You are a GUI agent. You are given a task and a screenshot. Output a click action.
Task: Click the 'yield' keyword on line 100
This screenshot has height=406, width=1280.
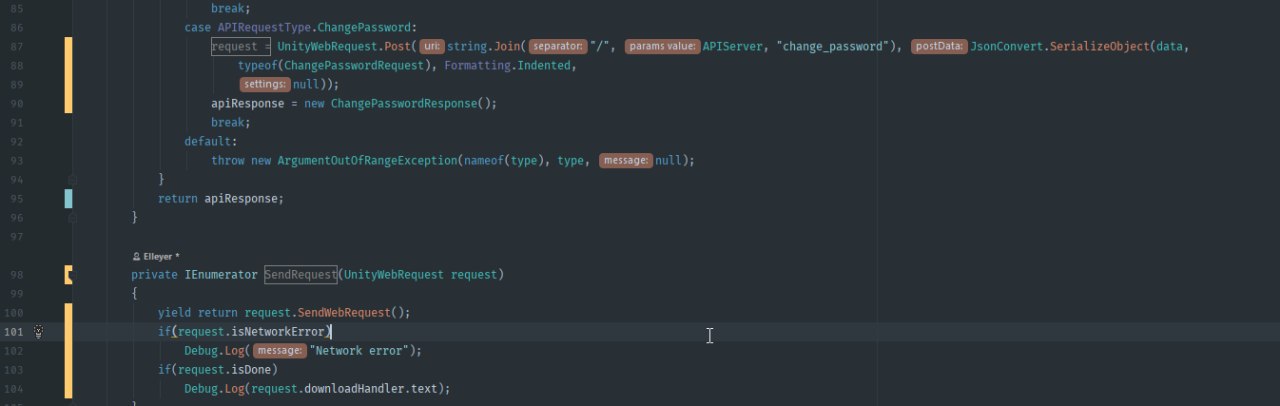pyautogui.click(x=174, y=312)
